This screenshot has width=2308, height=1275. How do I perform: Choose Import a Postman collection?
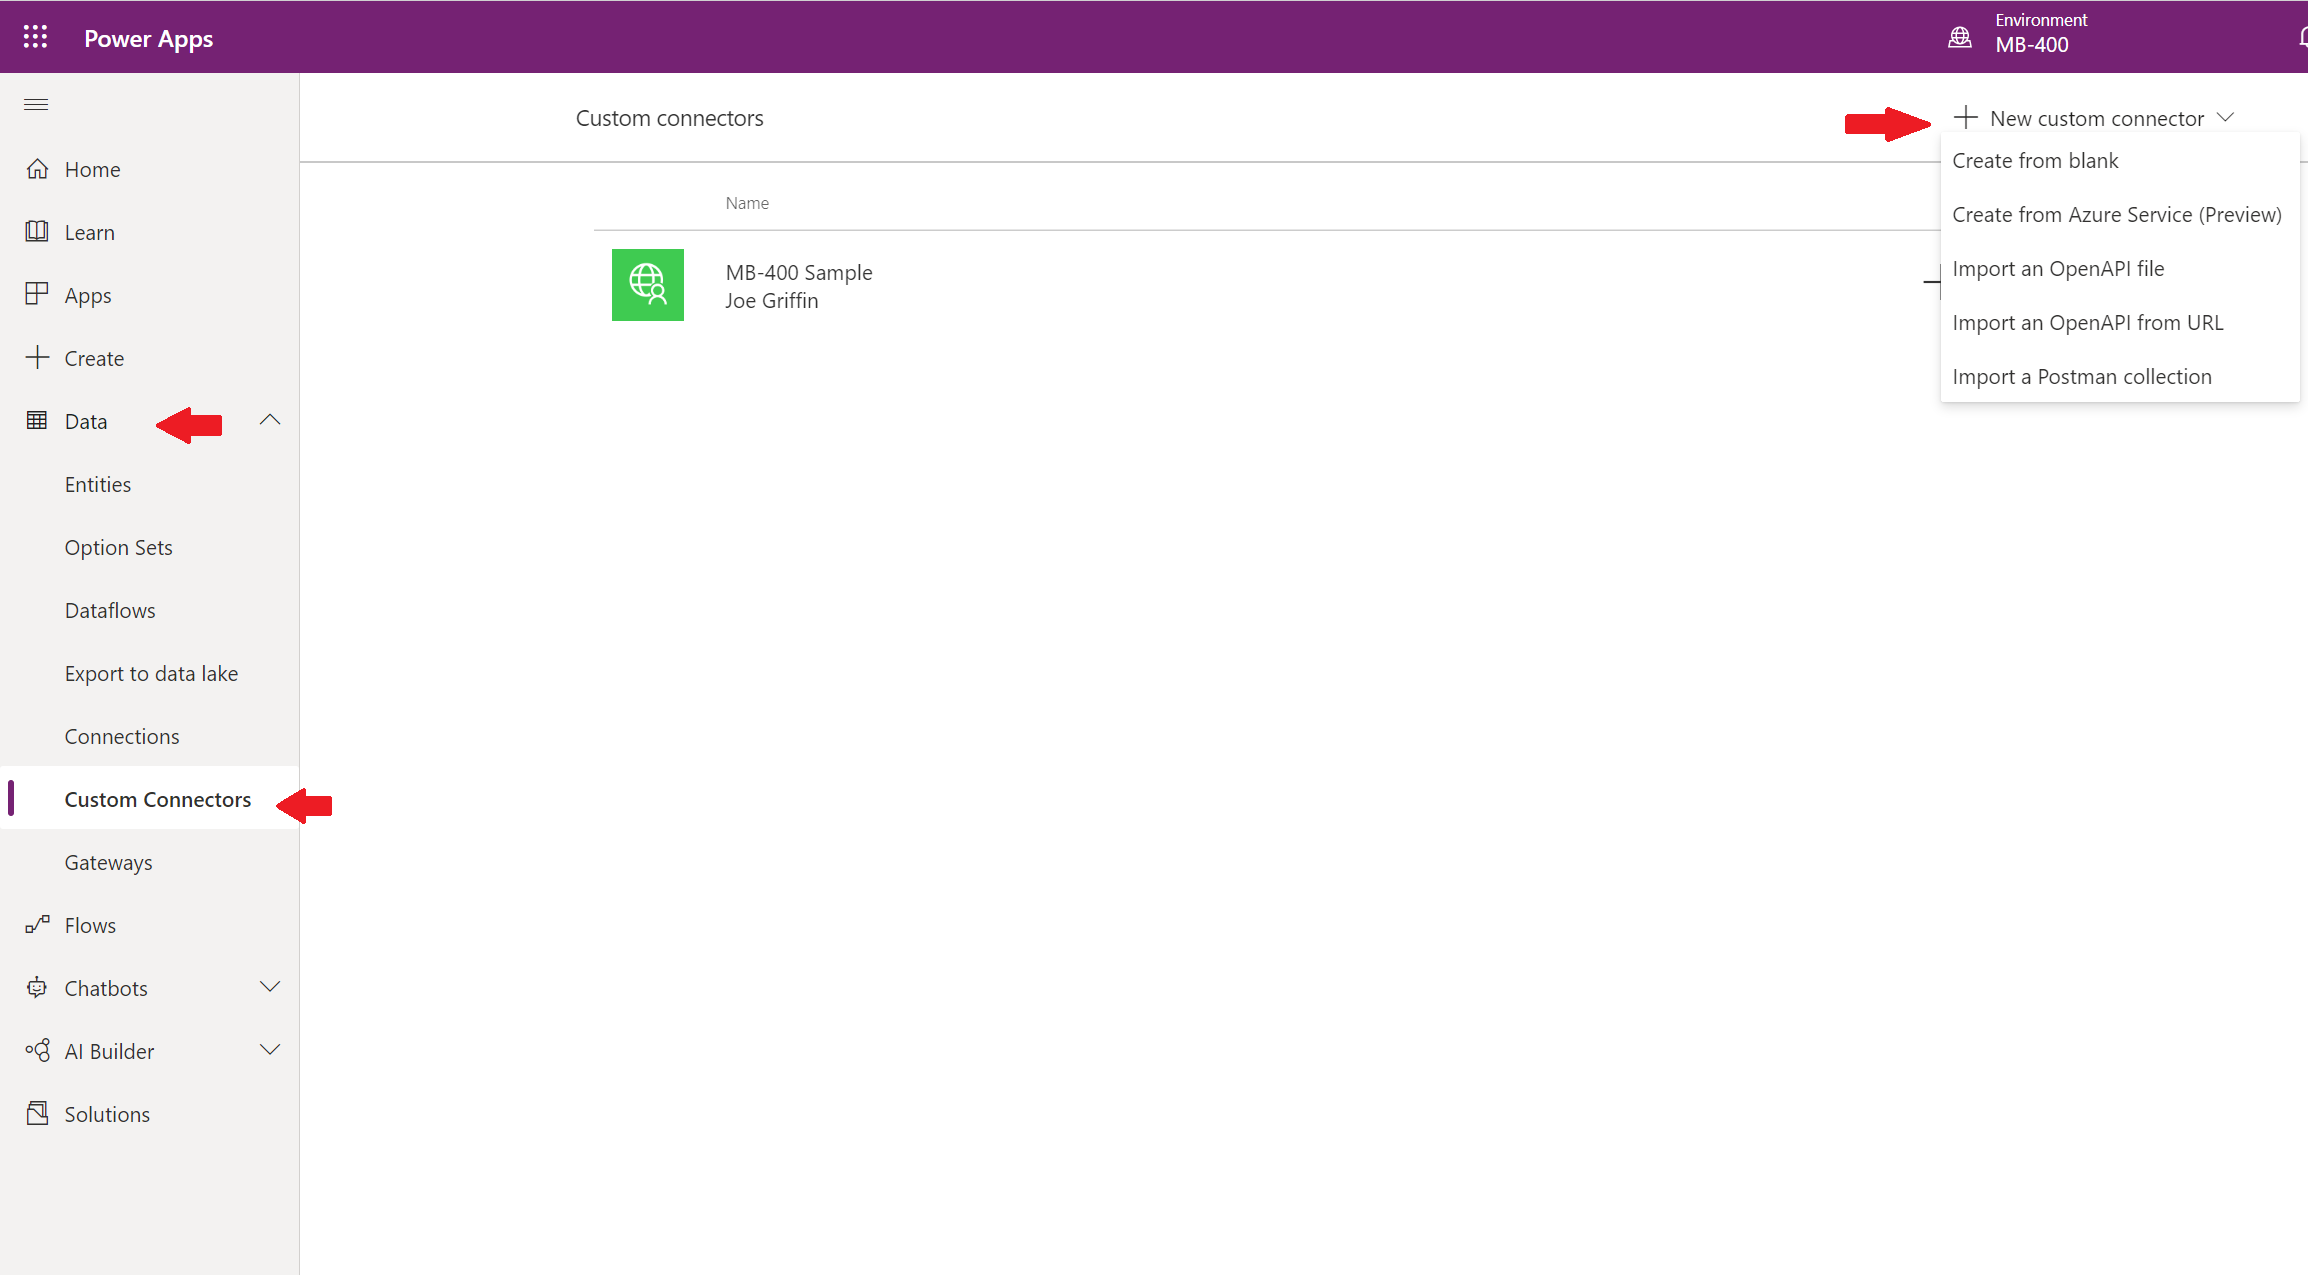2120,377
